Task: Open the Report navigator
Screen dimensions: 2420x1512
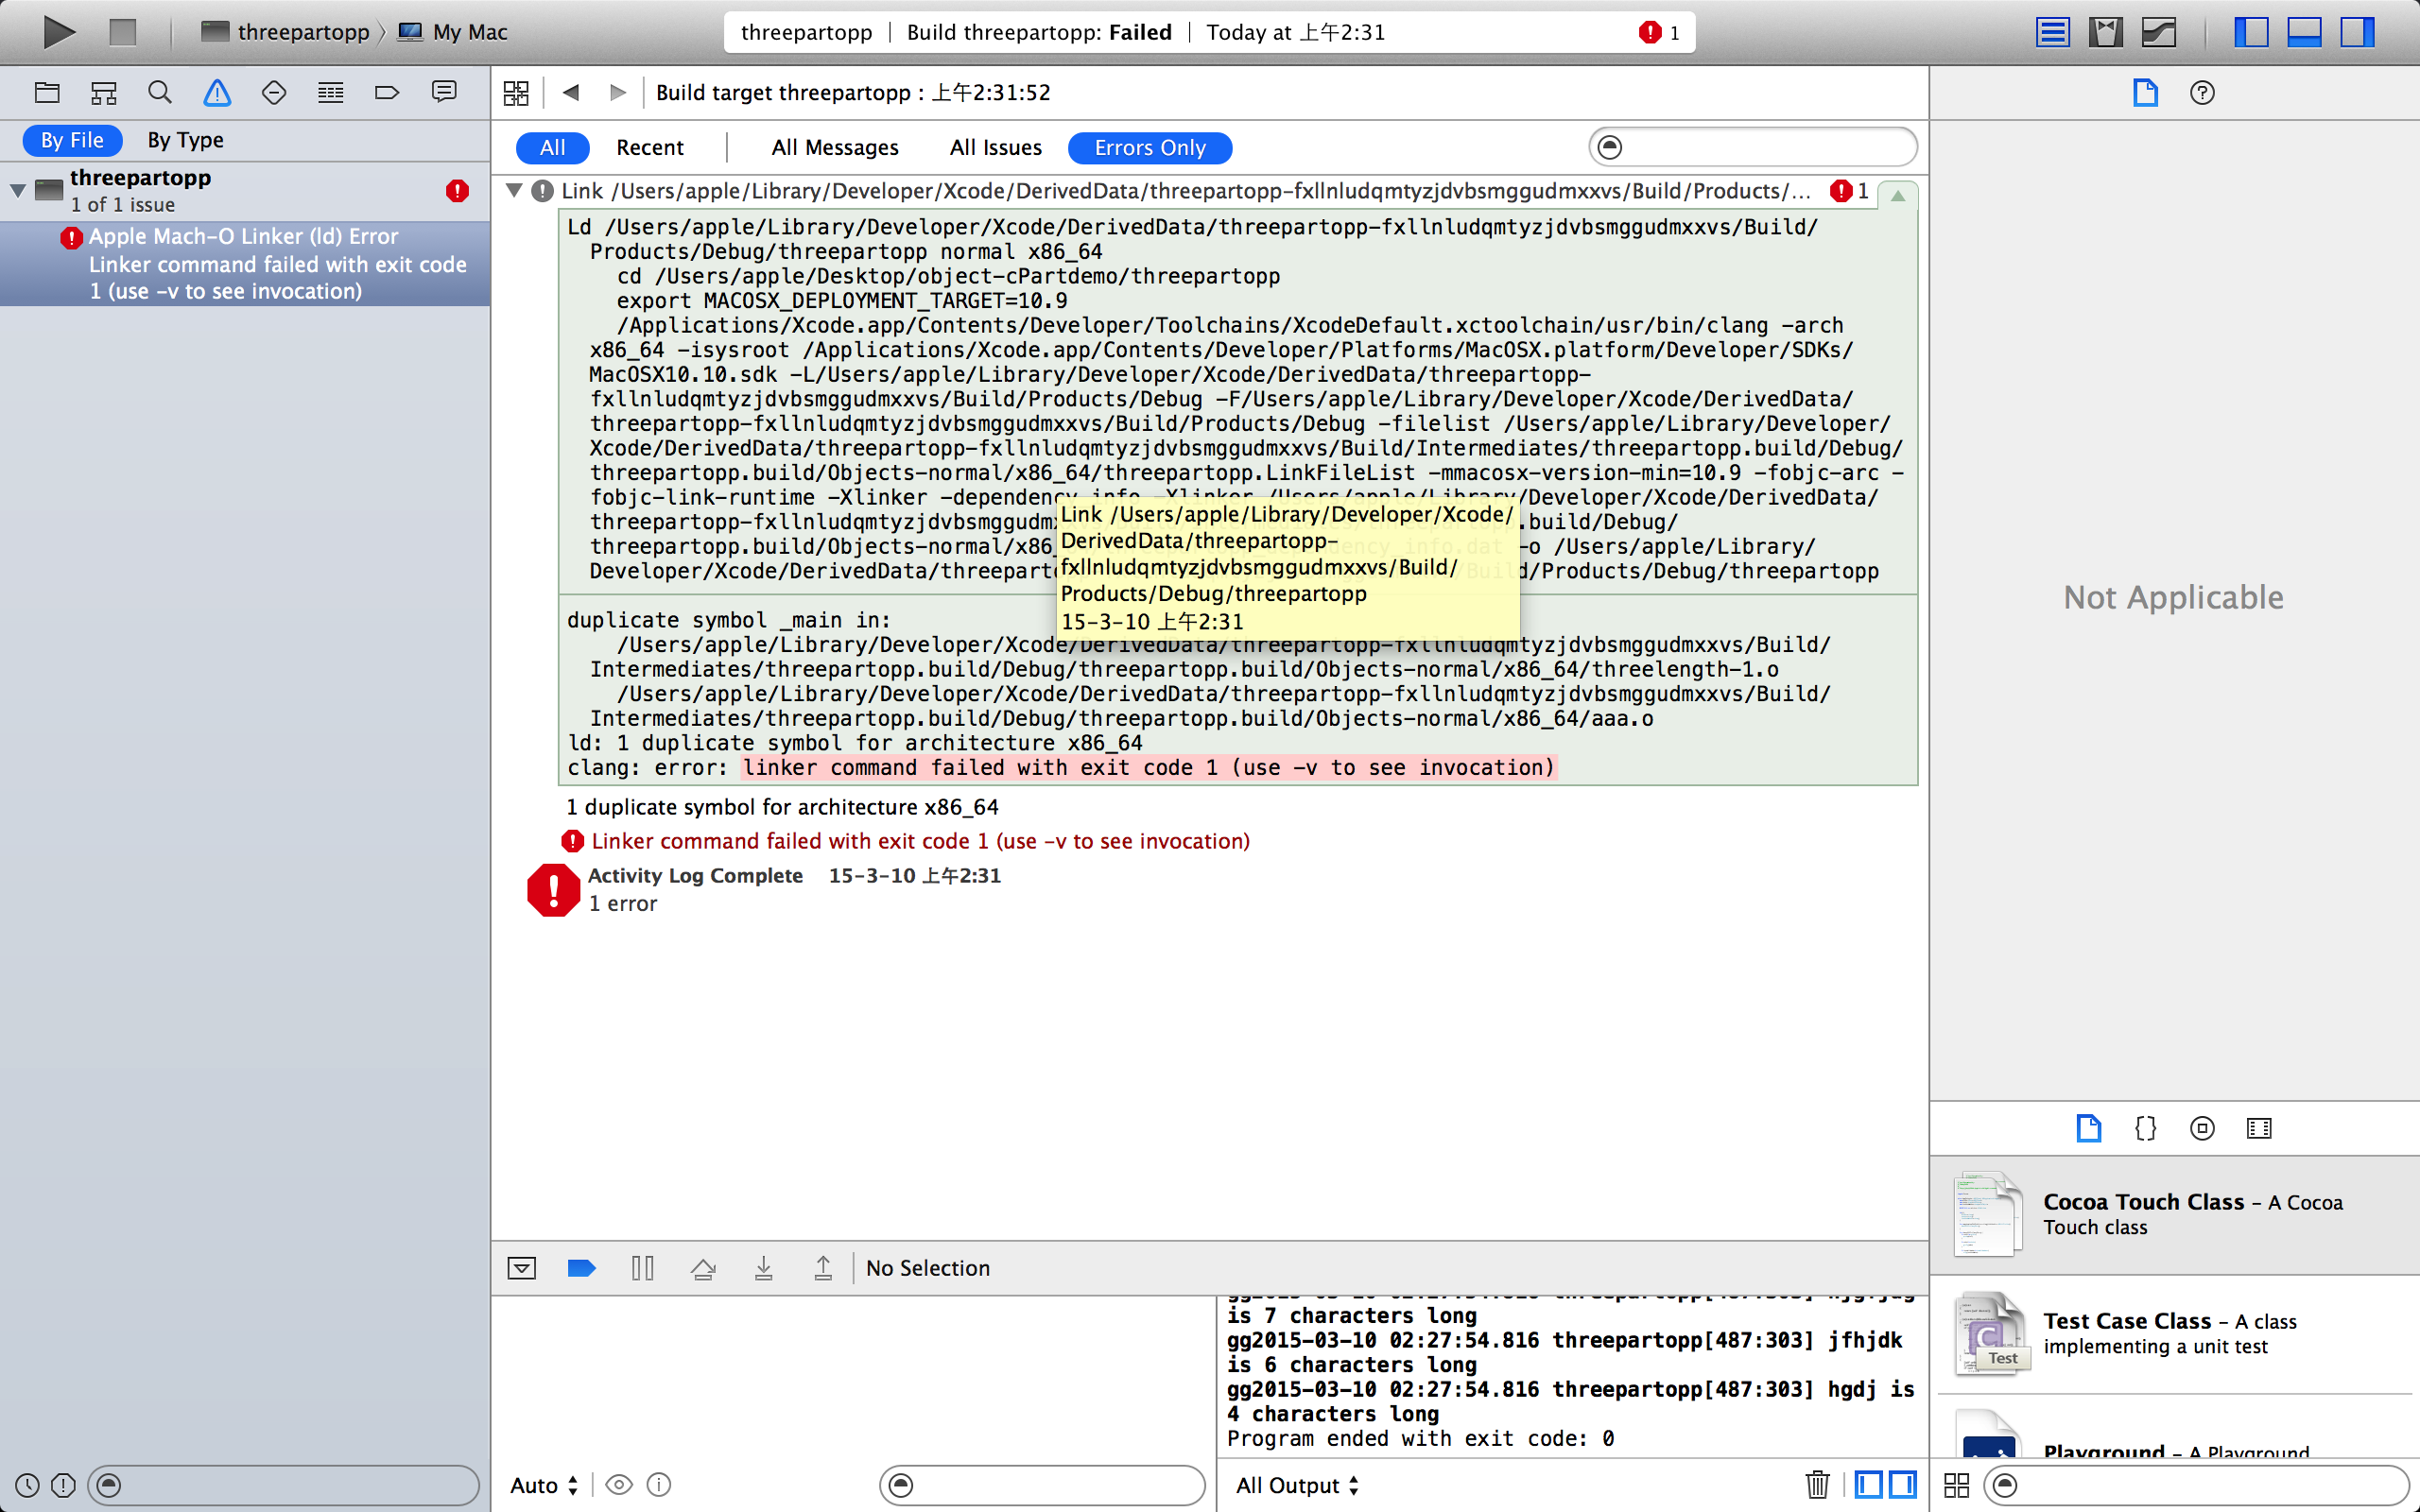Action: (444, 93)
